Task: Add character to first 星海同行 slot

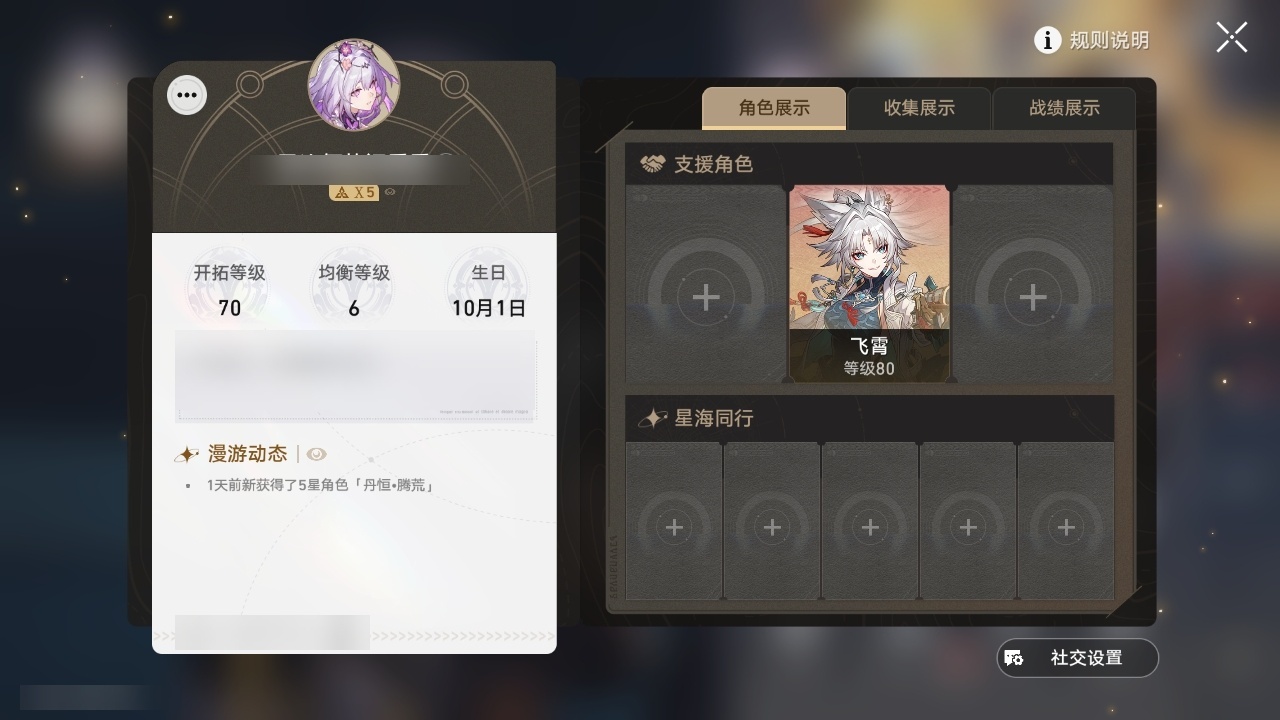Action: point(674,527)
